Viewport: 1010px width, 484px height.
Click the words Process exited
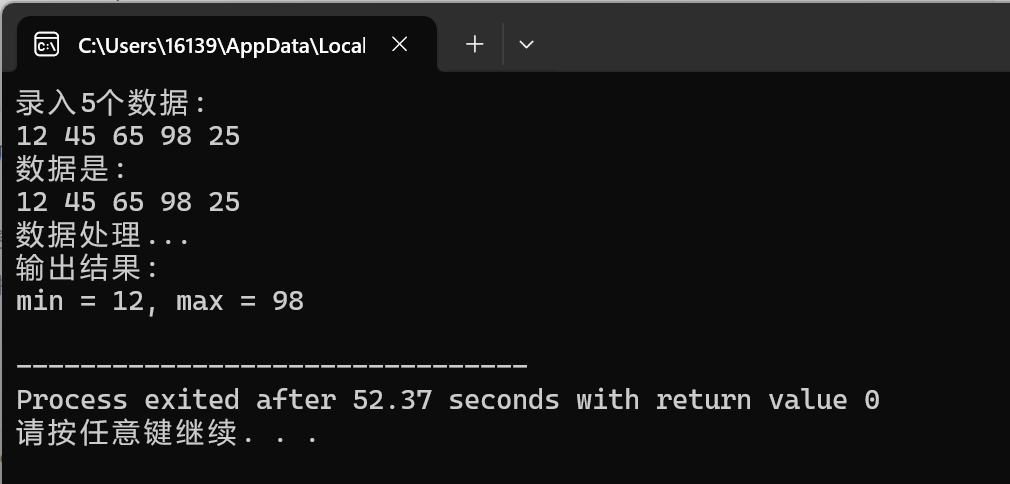click(x=128, y=400)
